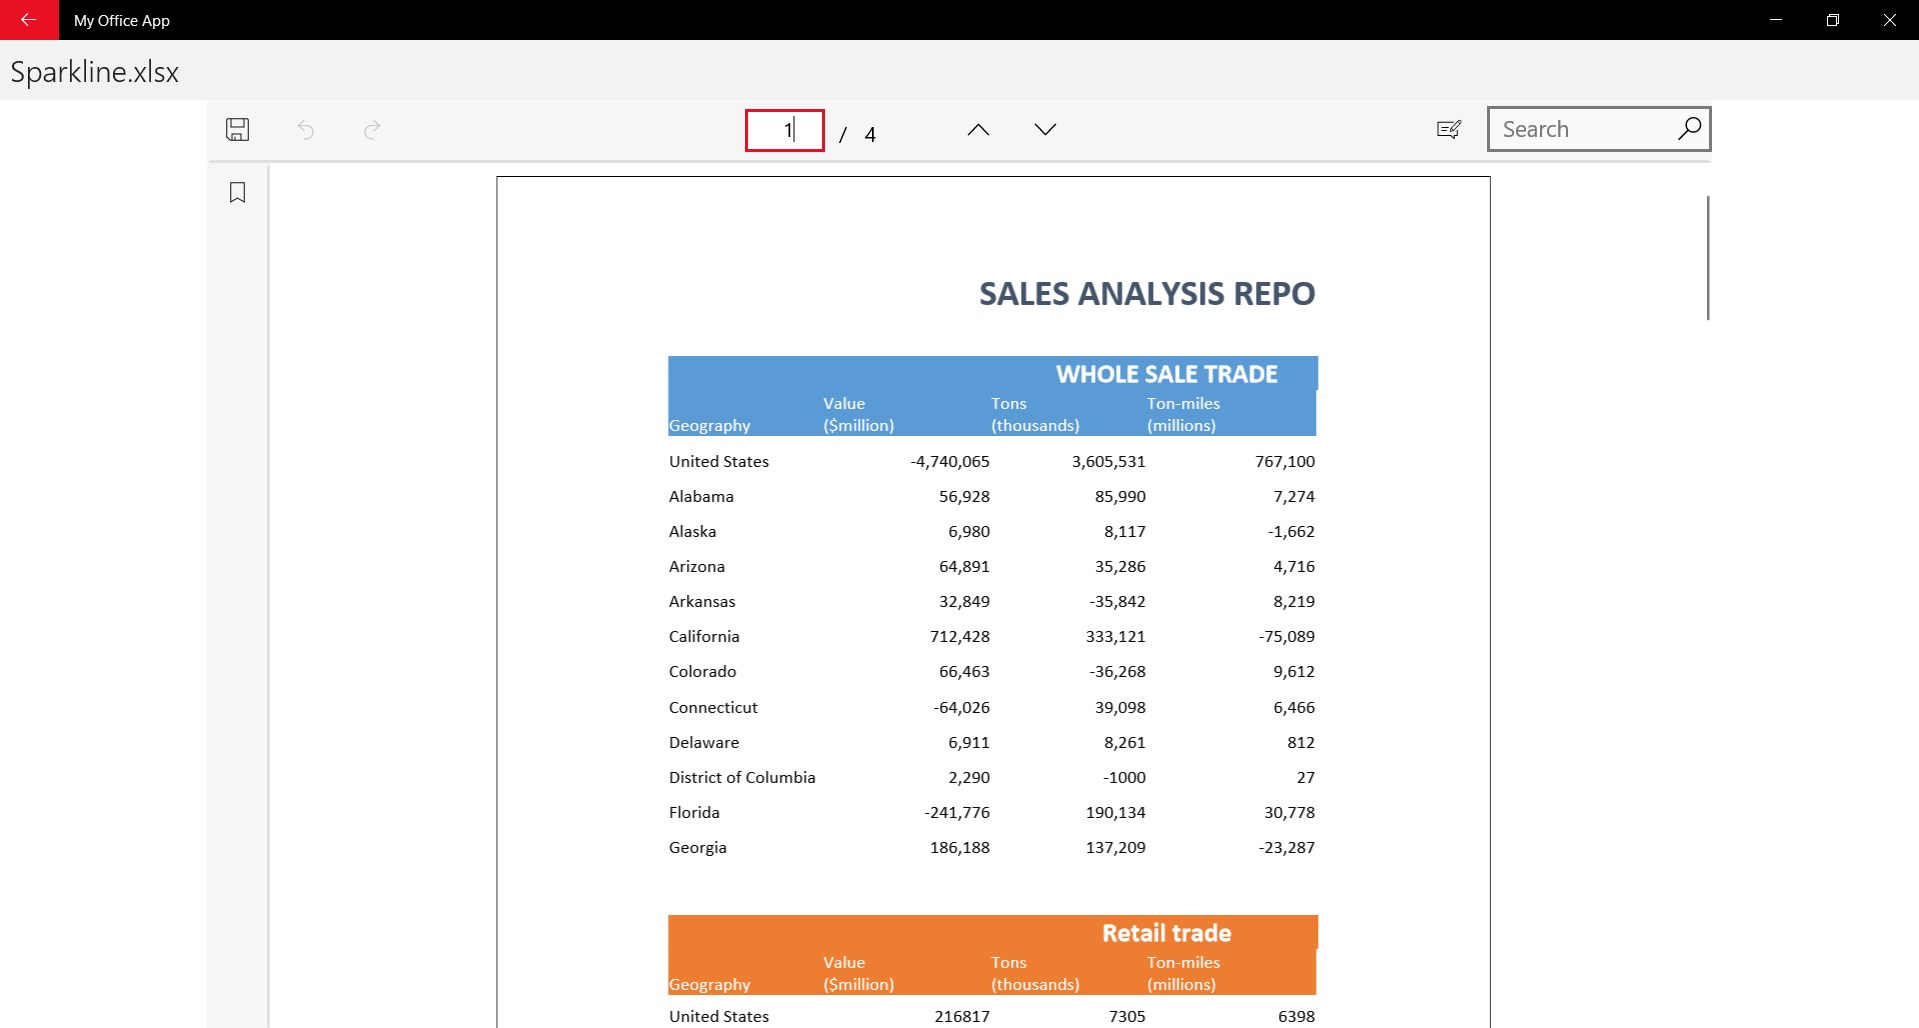Click the value 712,428 for California
This screenshot has height=1028, width=1919.
(960, 636)
